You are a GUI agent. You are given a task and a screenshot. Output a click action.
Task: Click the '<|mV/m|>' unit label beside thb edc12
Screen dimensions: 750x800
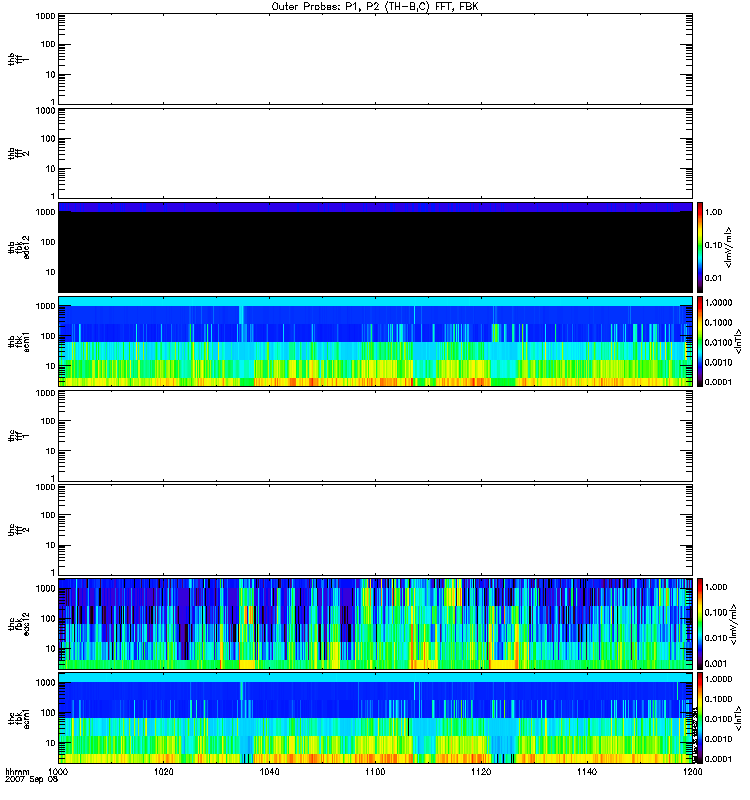pyautogui.click(x=729, y=247)
